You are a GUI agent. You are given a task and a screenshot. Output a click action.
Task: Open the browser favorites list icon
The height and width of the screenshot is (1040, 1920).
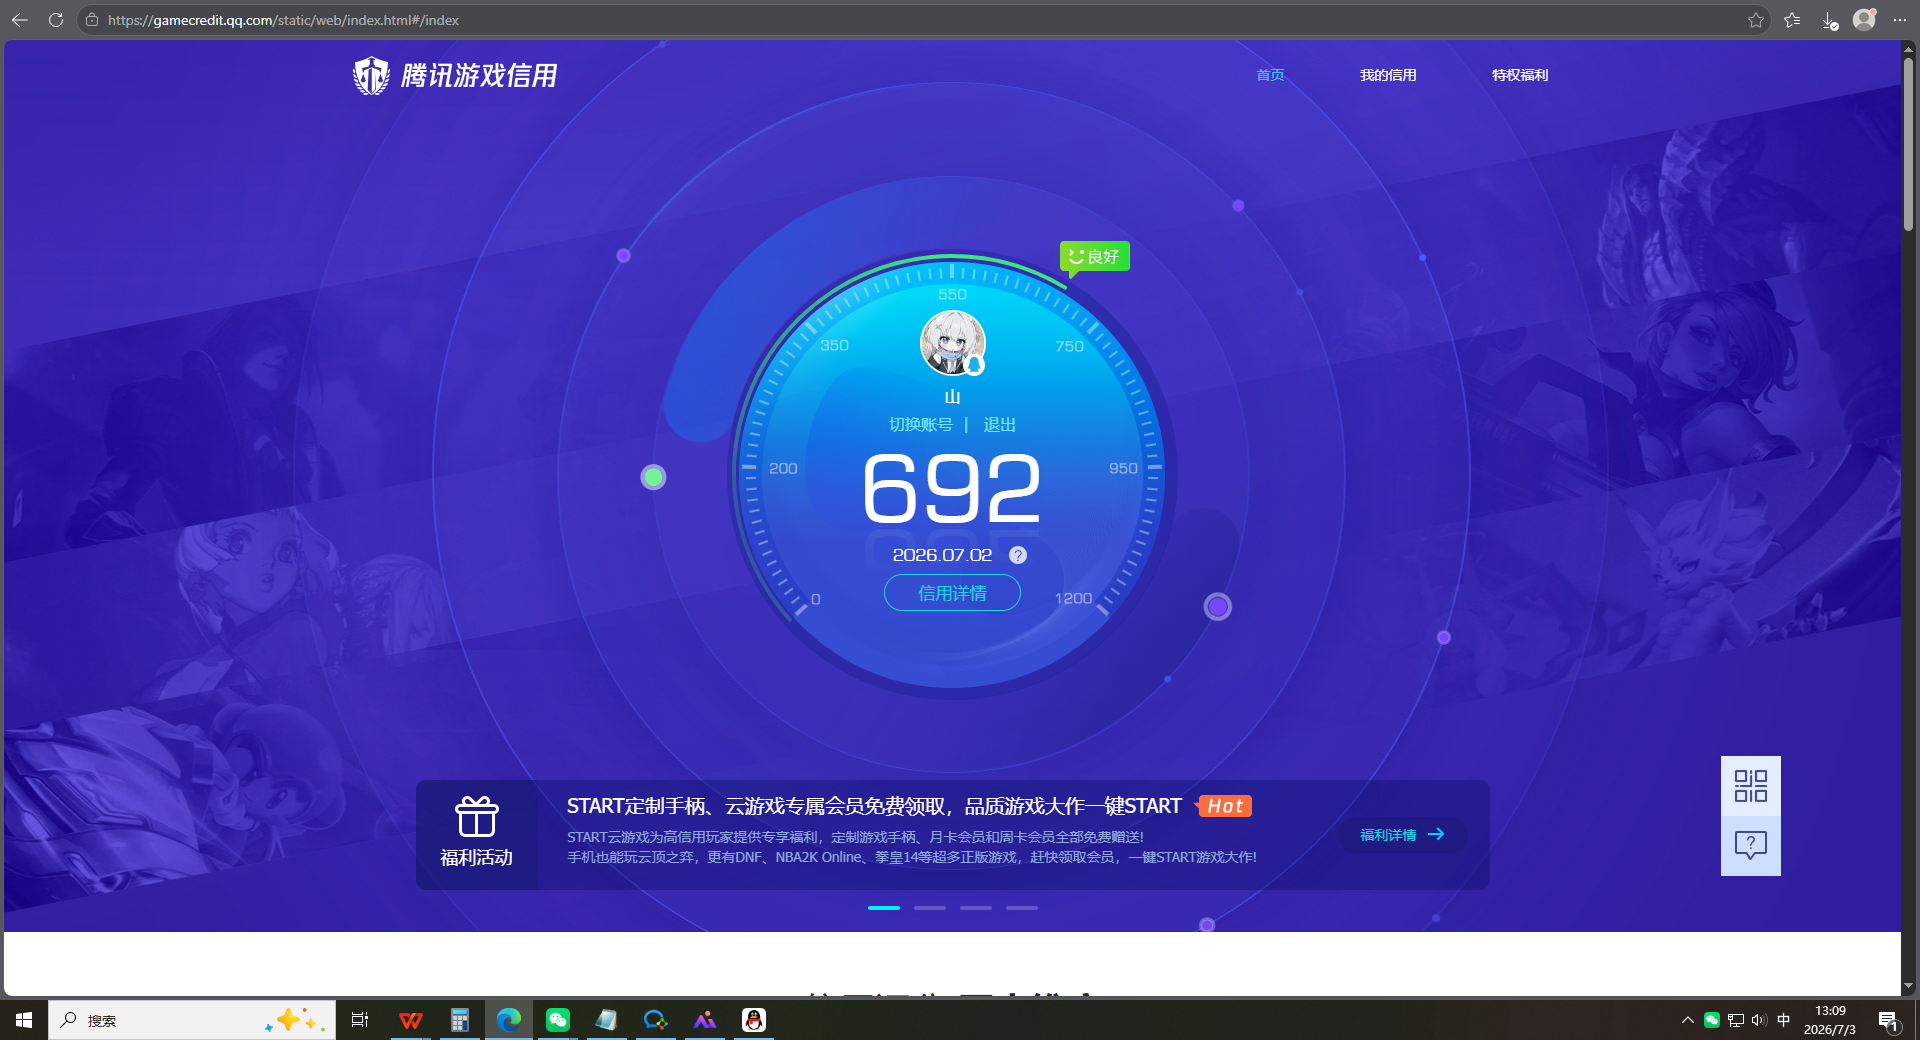(x=1792, y=20)
